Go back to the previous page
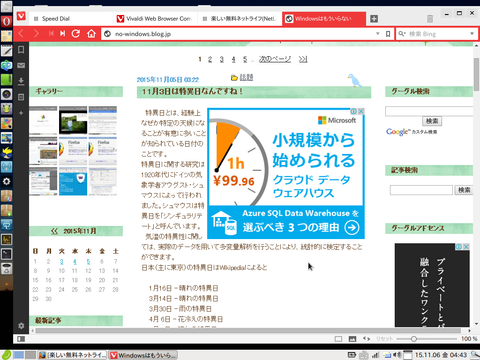The image size is (480, 360). click(x=21, y=34)
